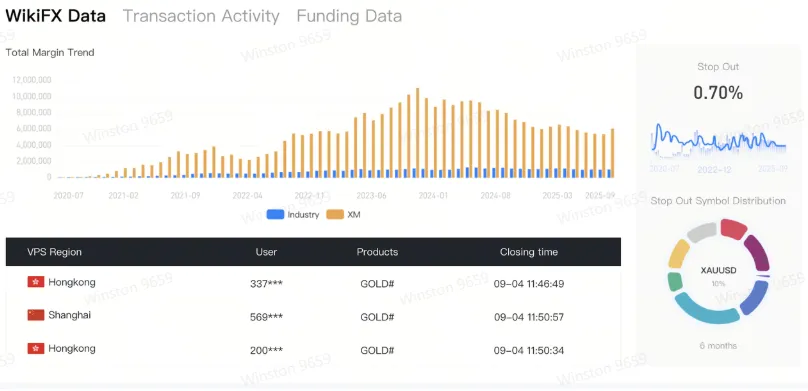Click the tallest XM bar near 2024-01
Image resolution: width=808 pixels, height=391 pixels.
[x=417, y=133]
